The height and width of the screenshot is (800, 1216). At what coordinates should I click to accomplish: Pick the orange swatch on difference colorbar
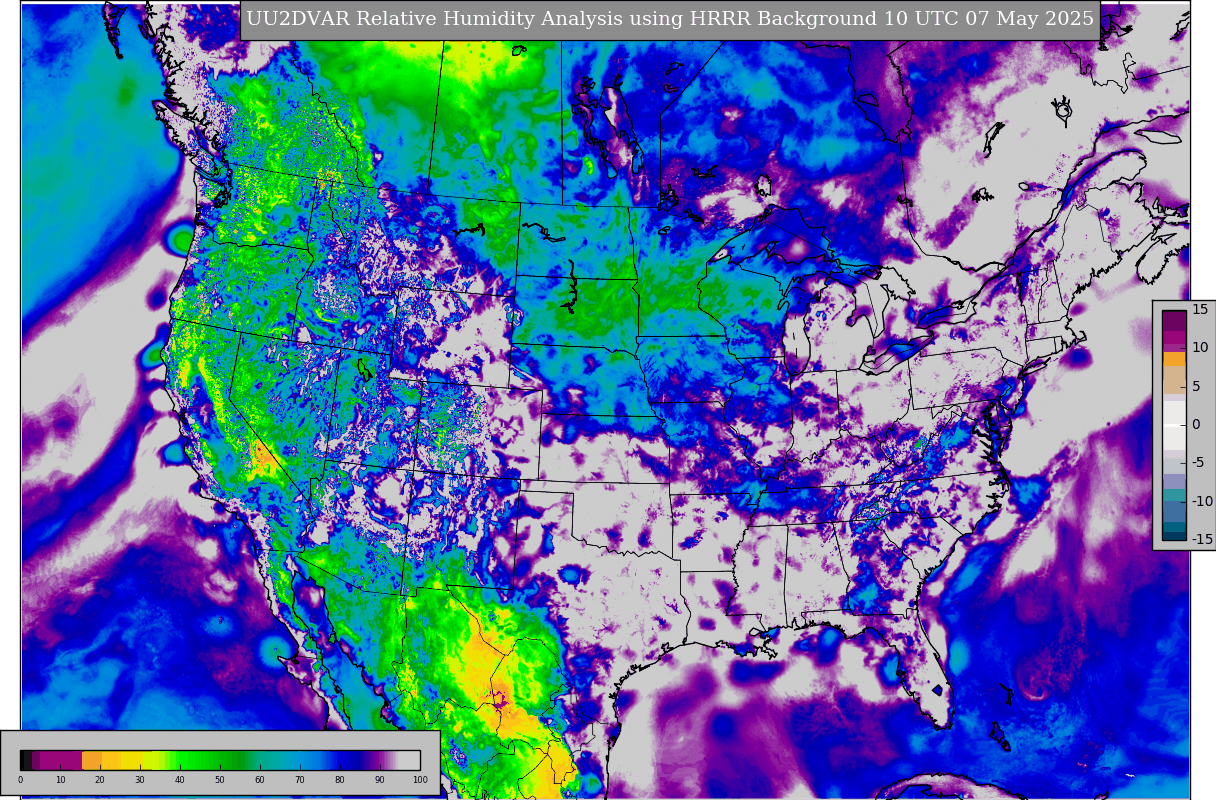pyautogui.click(x=1174, y=359)
